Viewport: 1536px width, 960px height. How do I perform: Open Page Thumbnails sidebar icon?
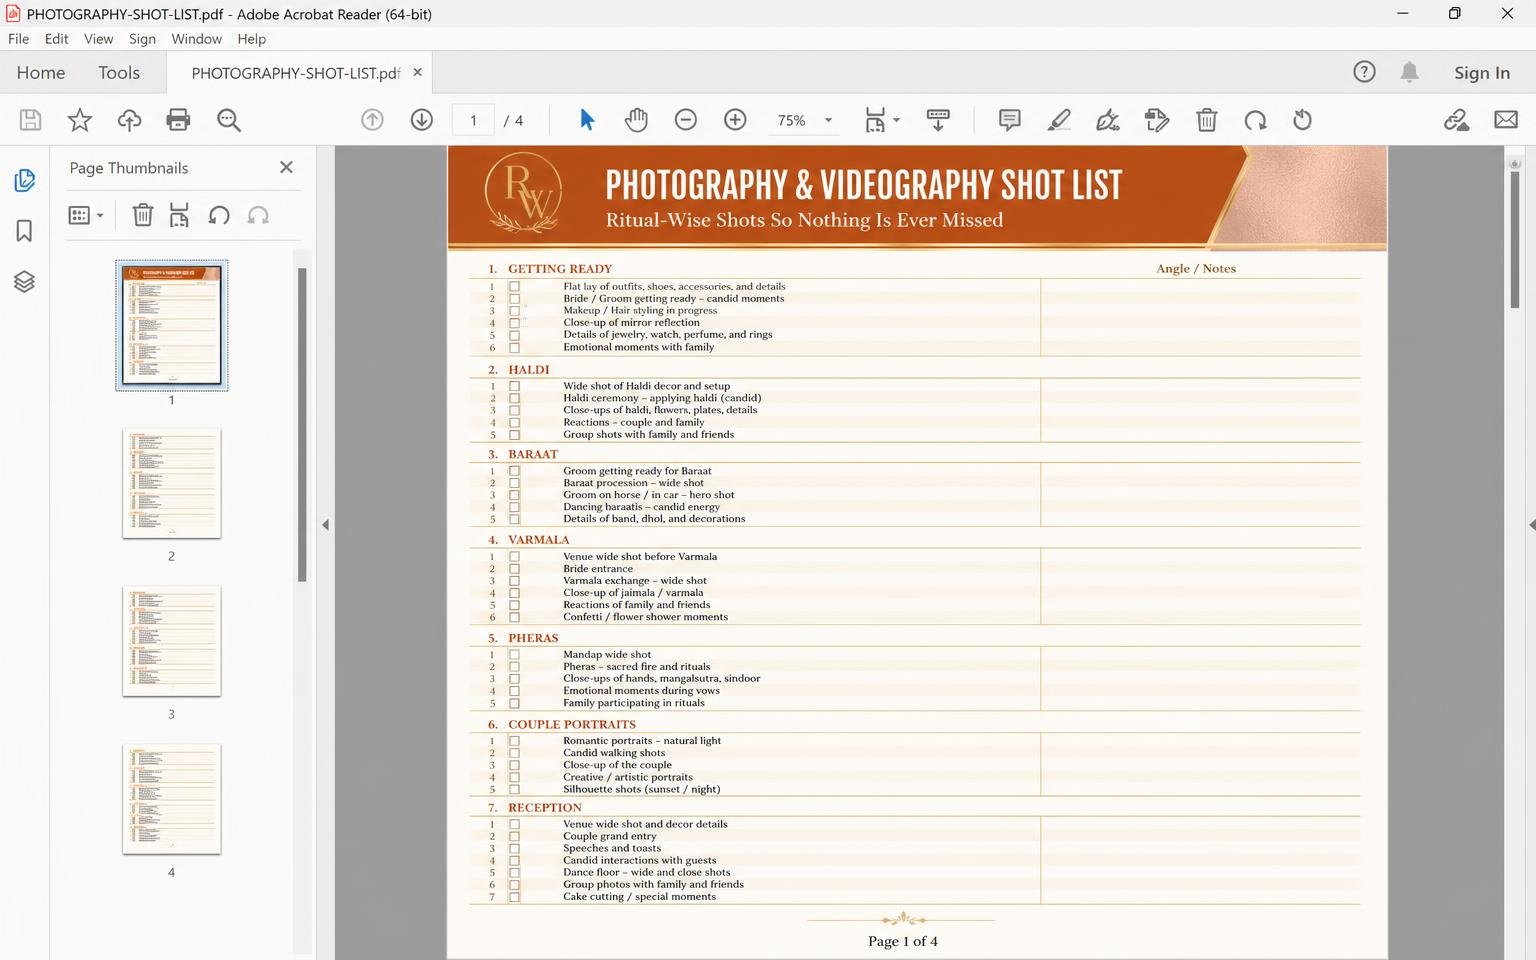coord(25,181)
